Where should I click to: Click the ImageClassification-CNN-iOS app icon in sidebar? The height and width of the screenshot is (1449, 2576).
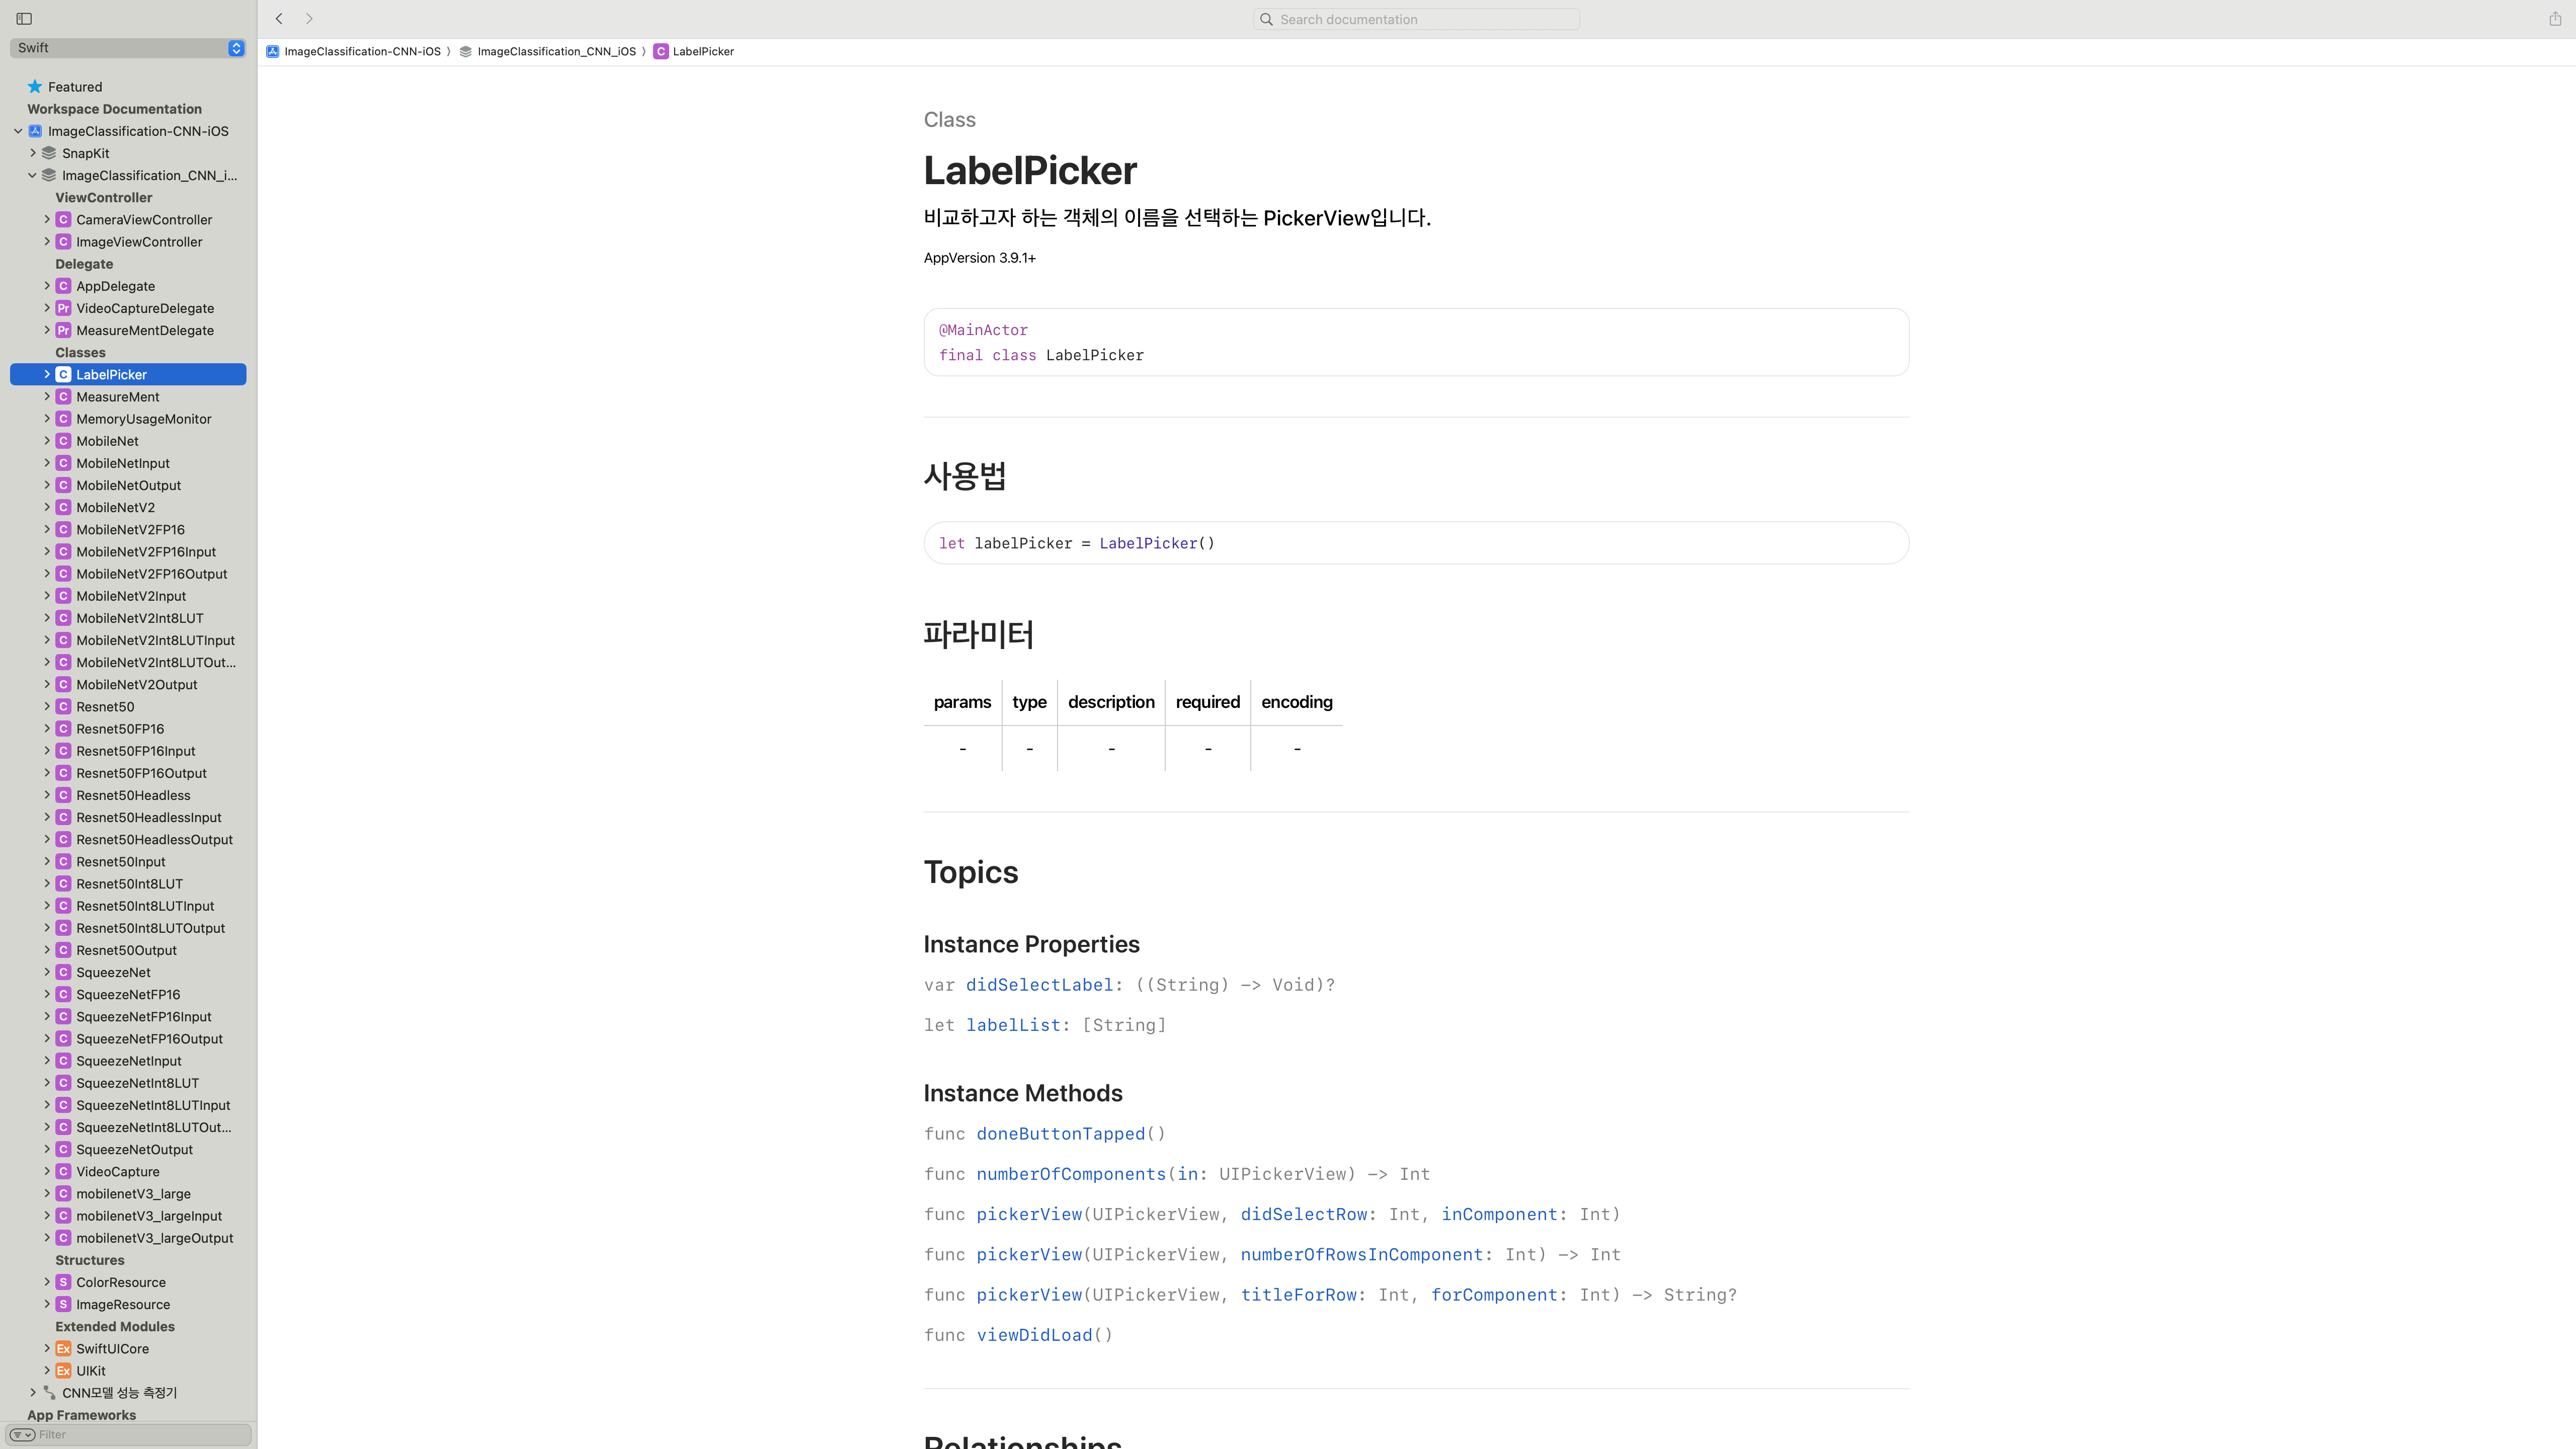35,131
